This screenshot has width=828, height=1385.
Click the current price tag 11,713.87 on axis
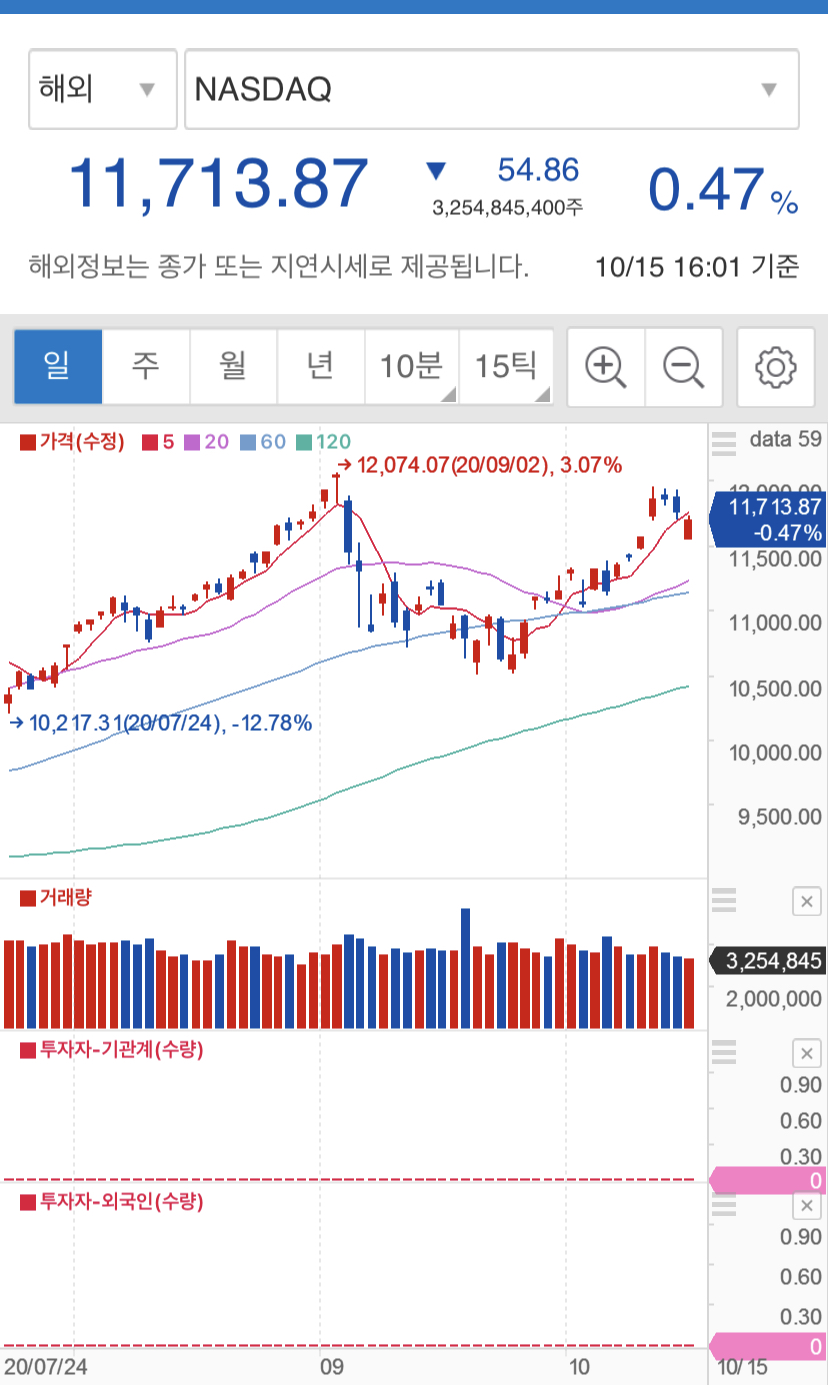pos(766,520)
